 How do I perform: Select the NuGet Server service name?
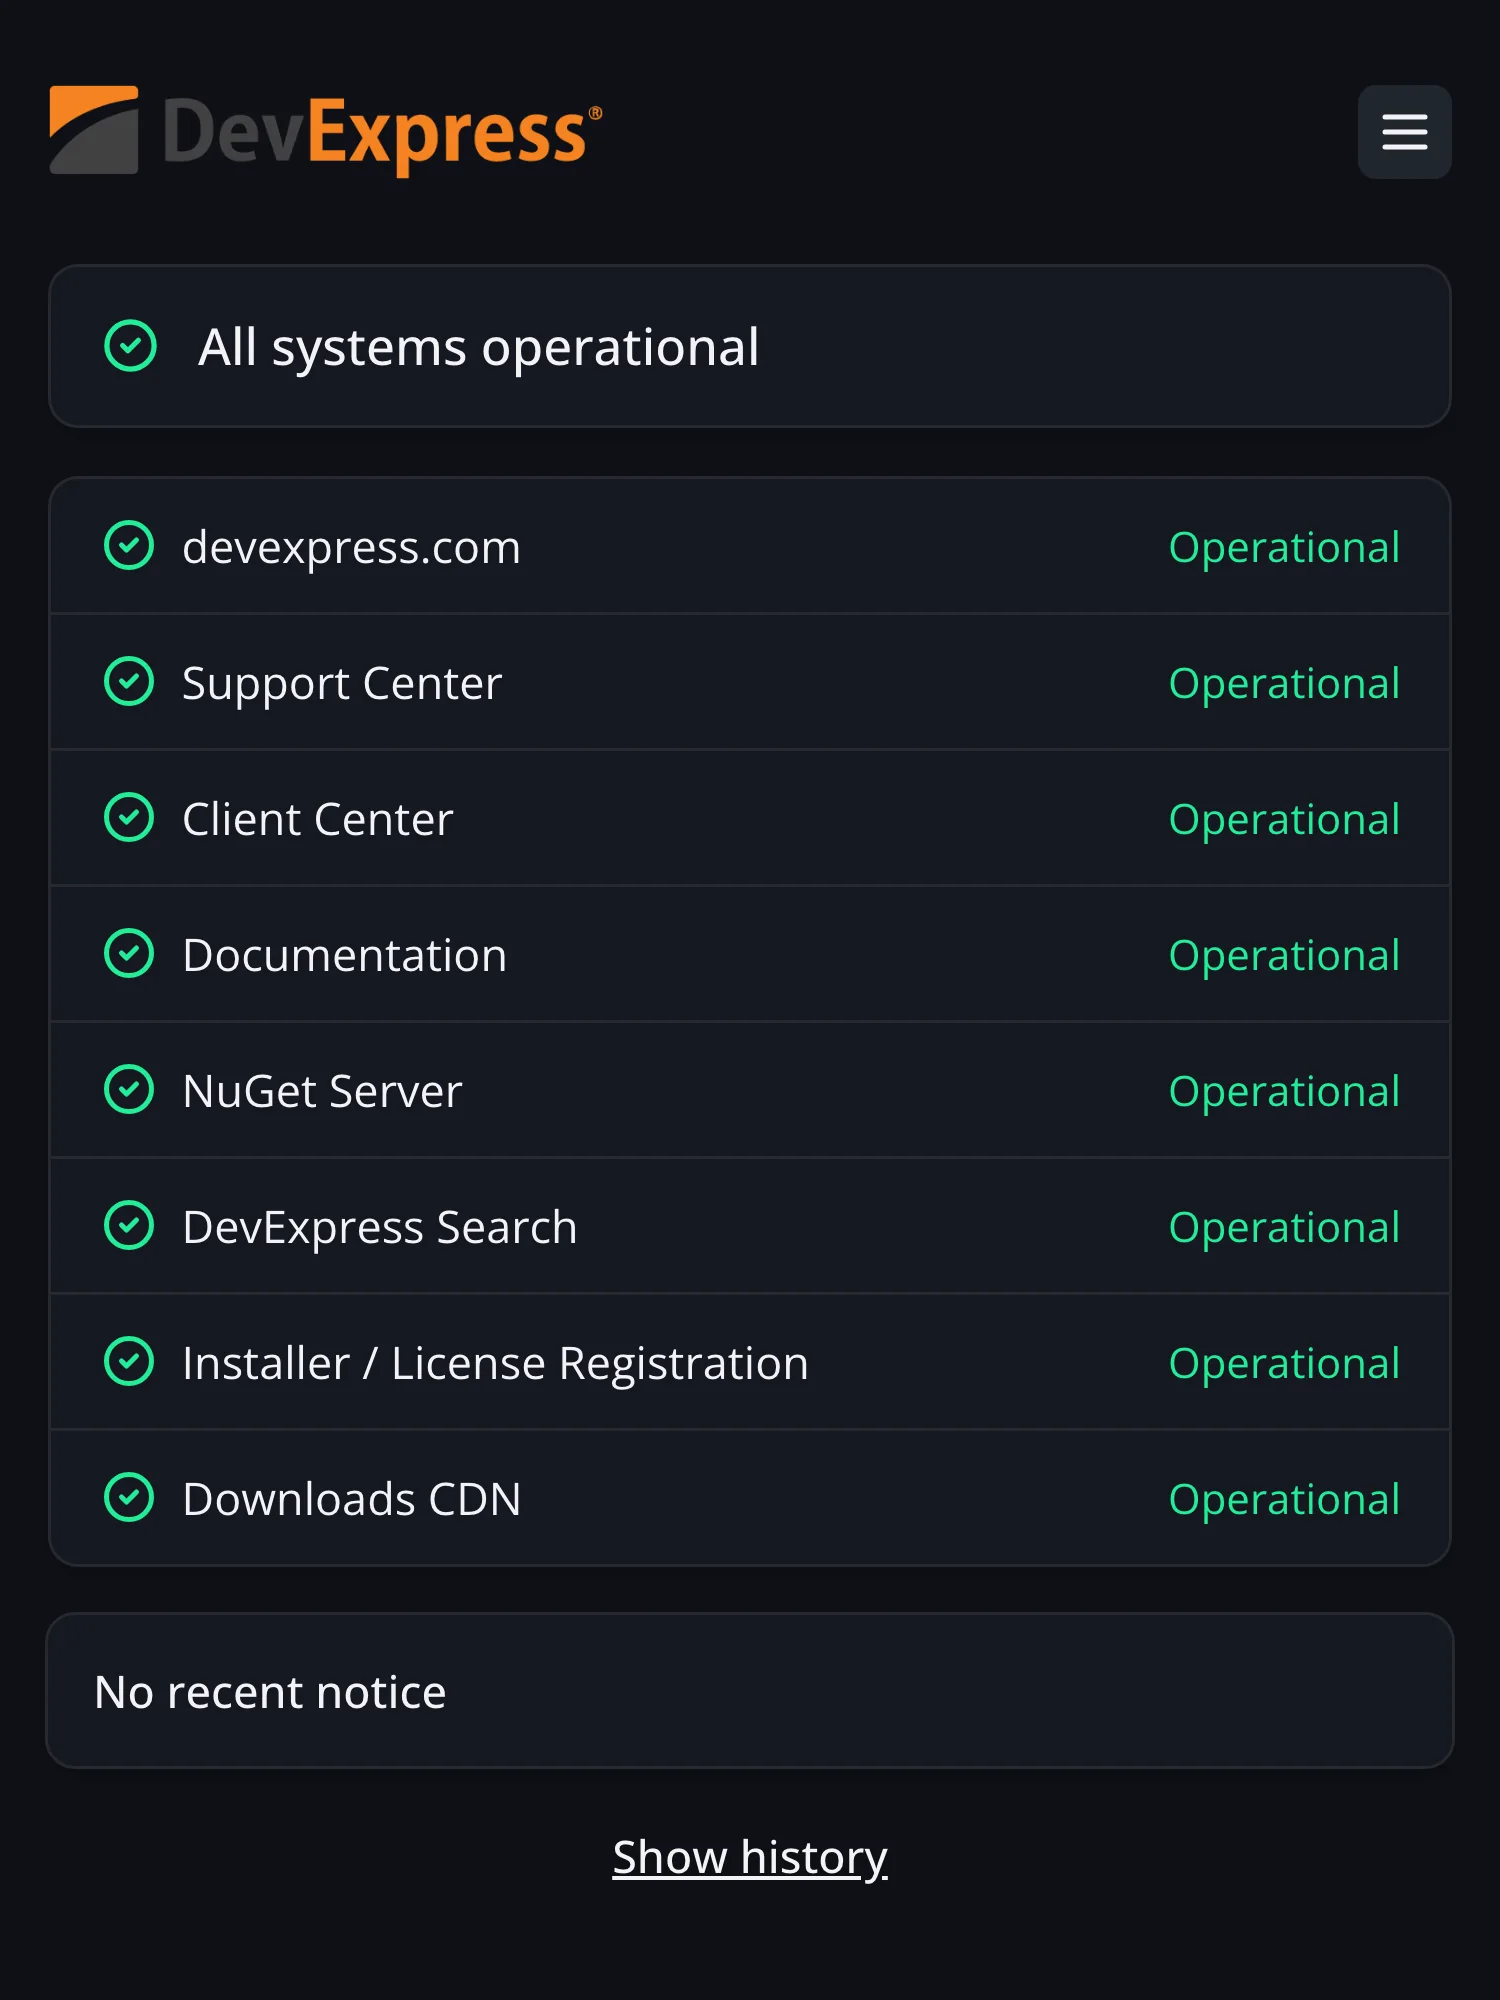(x=322, y=1092)
